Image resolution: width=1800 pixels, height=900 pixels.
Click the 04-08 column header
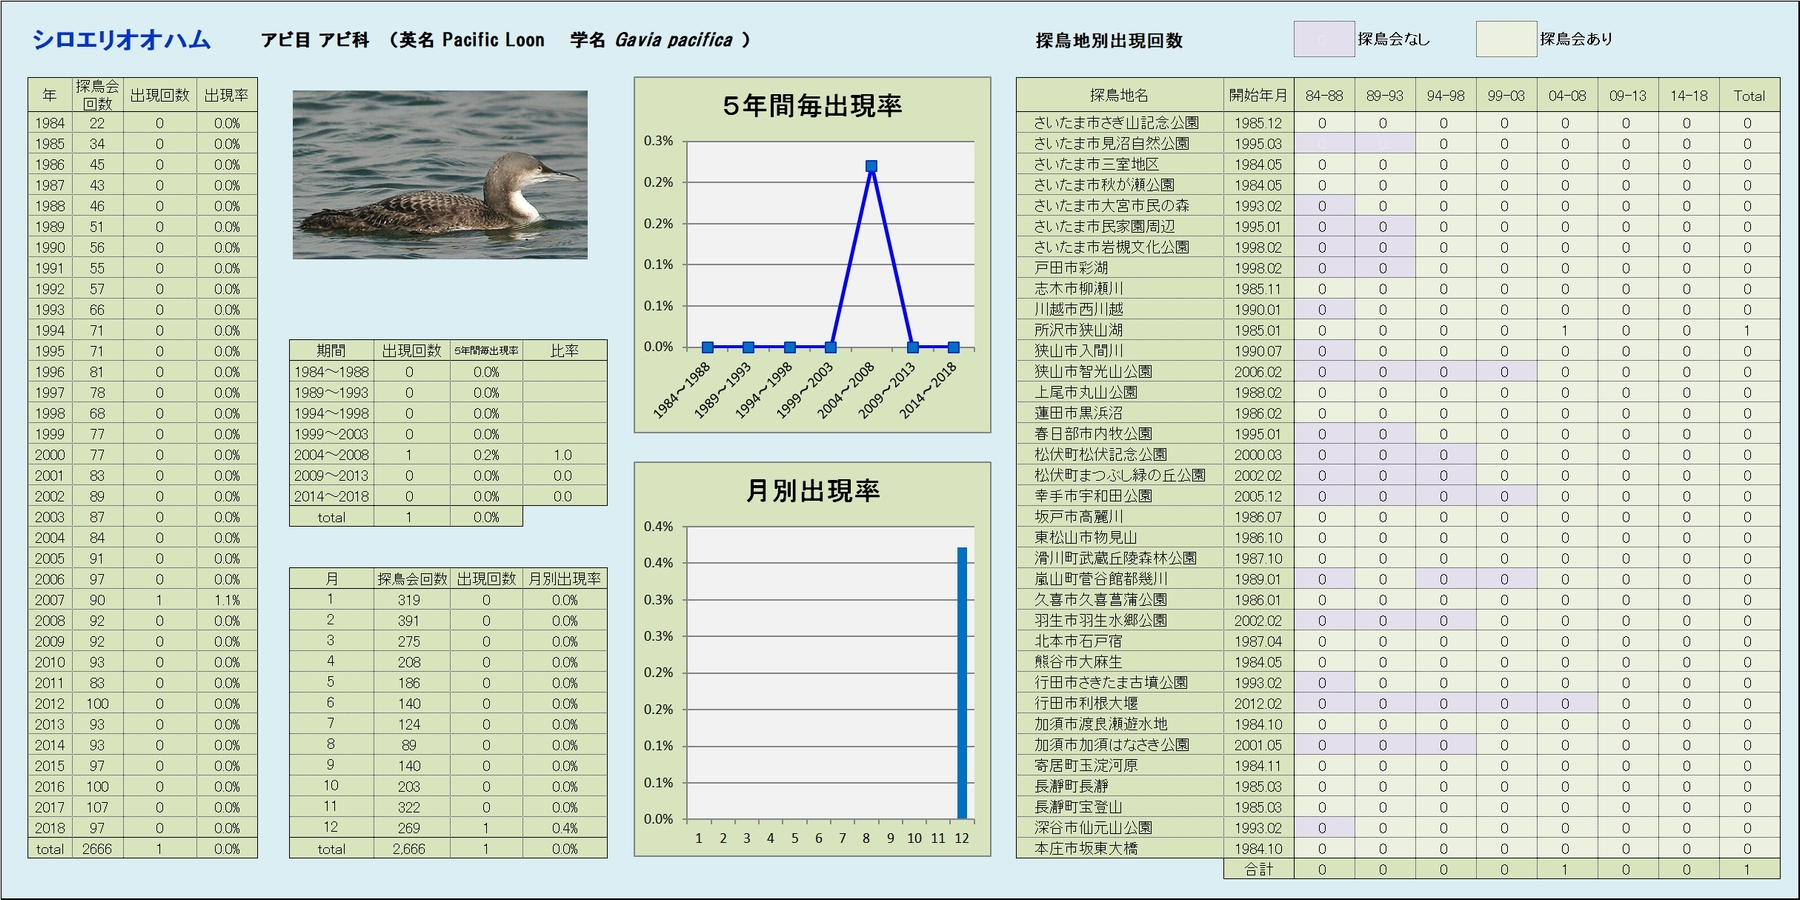[x=1566, y=96]
